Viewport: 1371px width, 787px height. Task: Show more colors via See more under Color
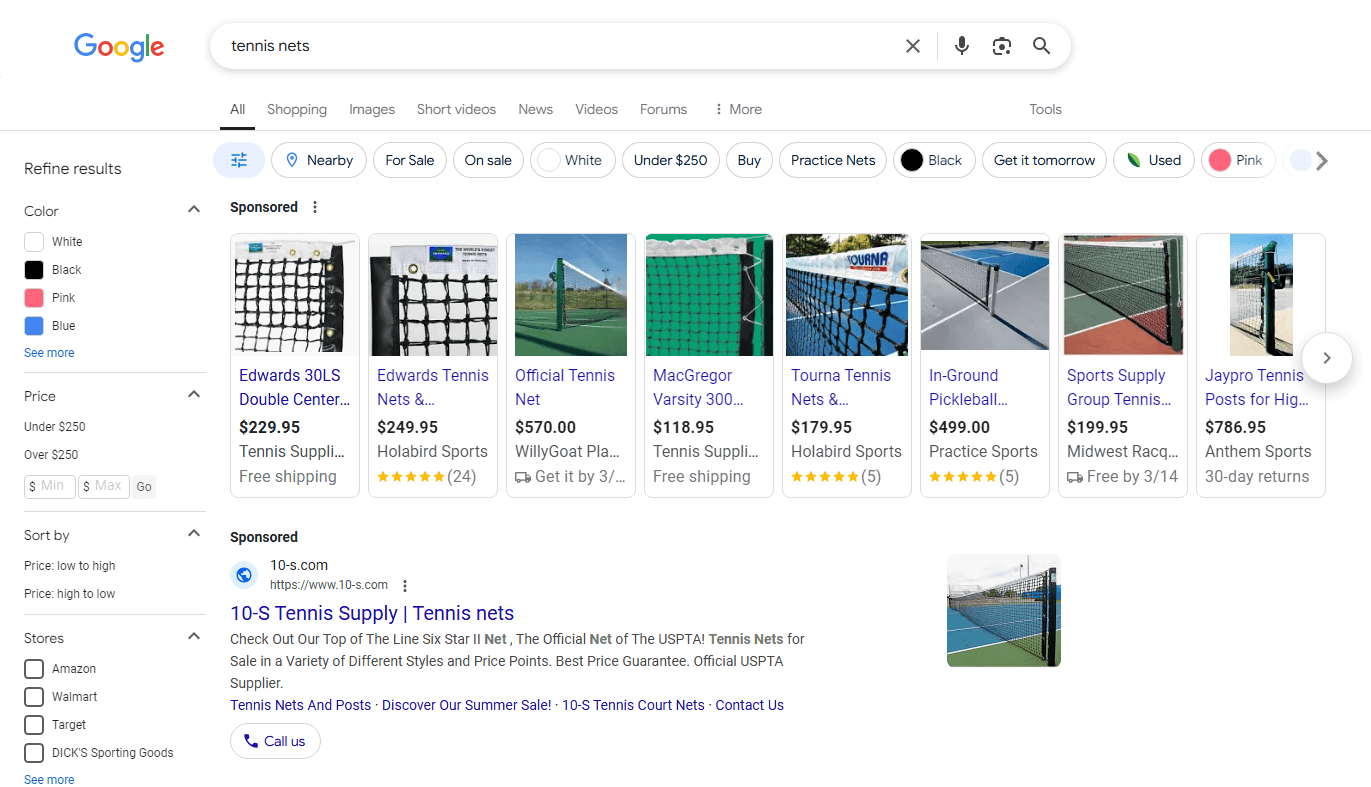point(49,353)
